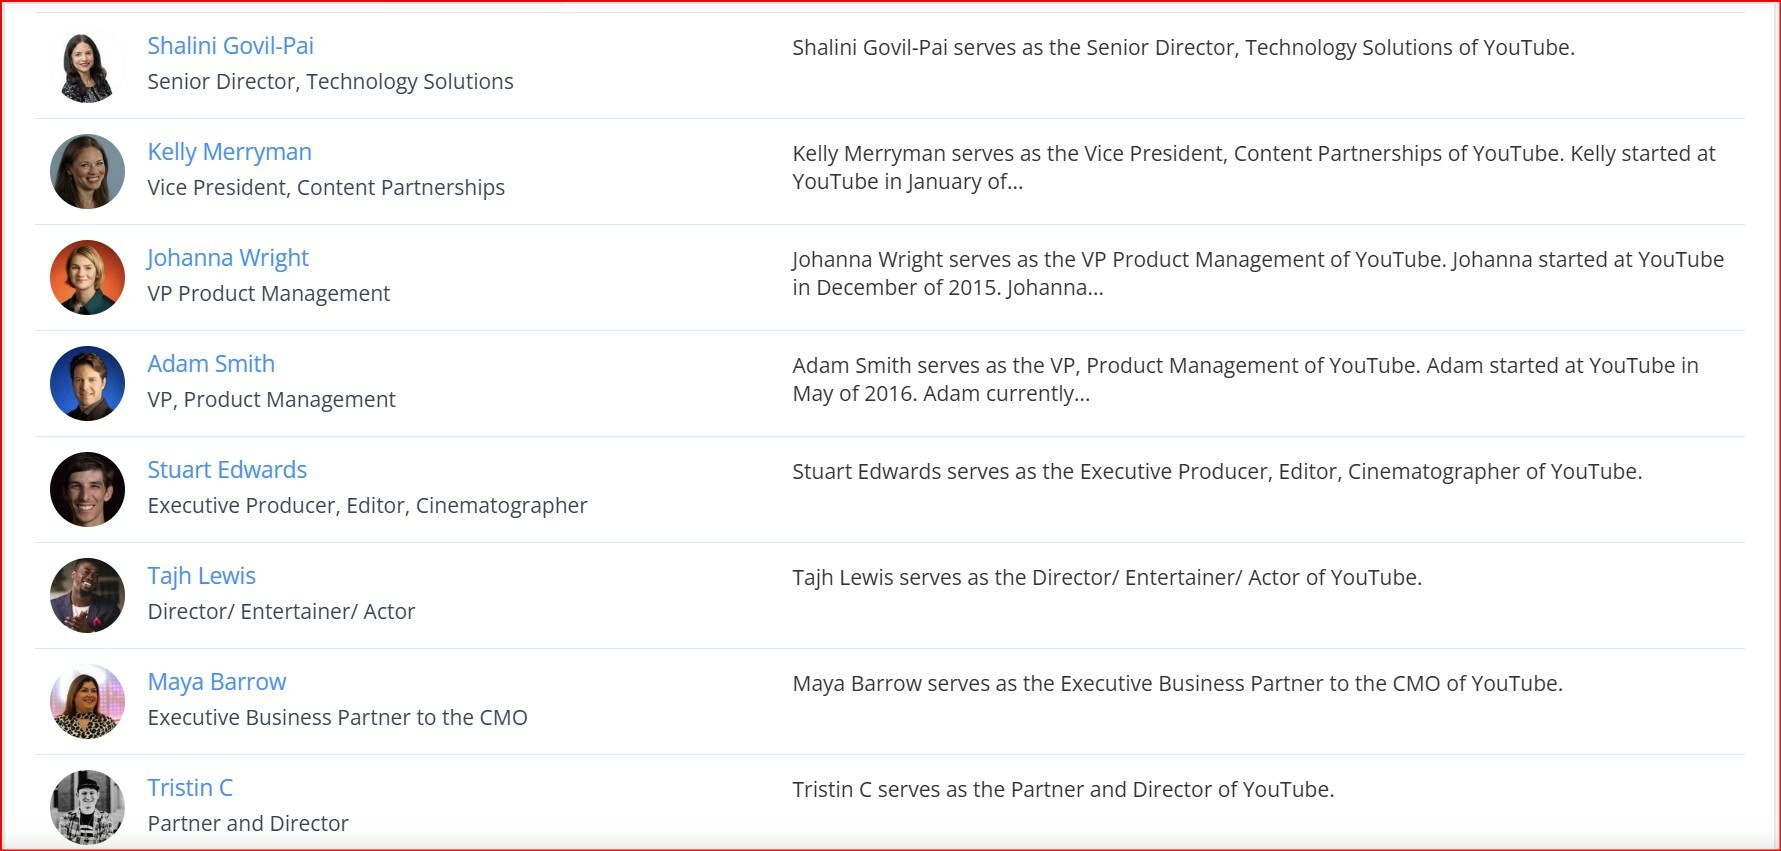Open Shalini Govil-Pai's profile link
Image resolution: width=1781 pixels, height=851 pixels.
pos(230,46)
